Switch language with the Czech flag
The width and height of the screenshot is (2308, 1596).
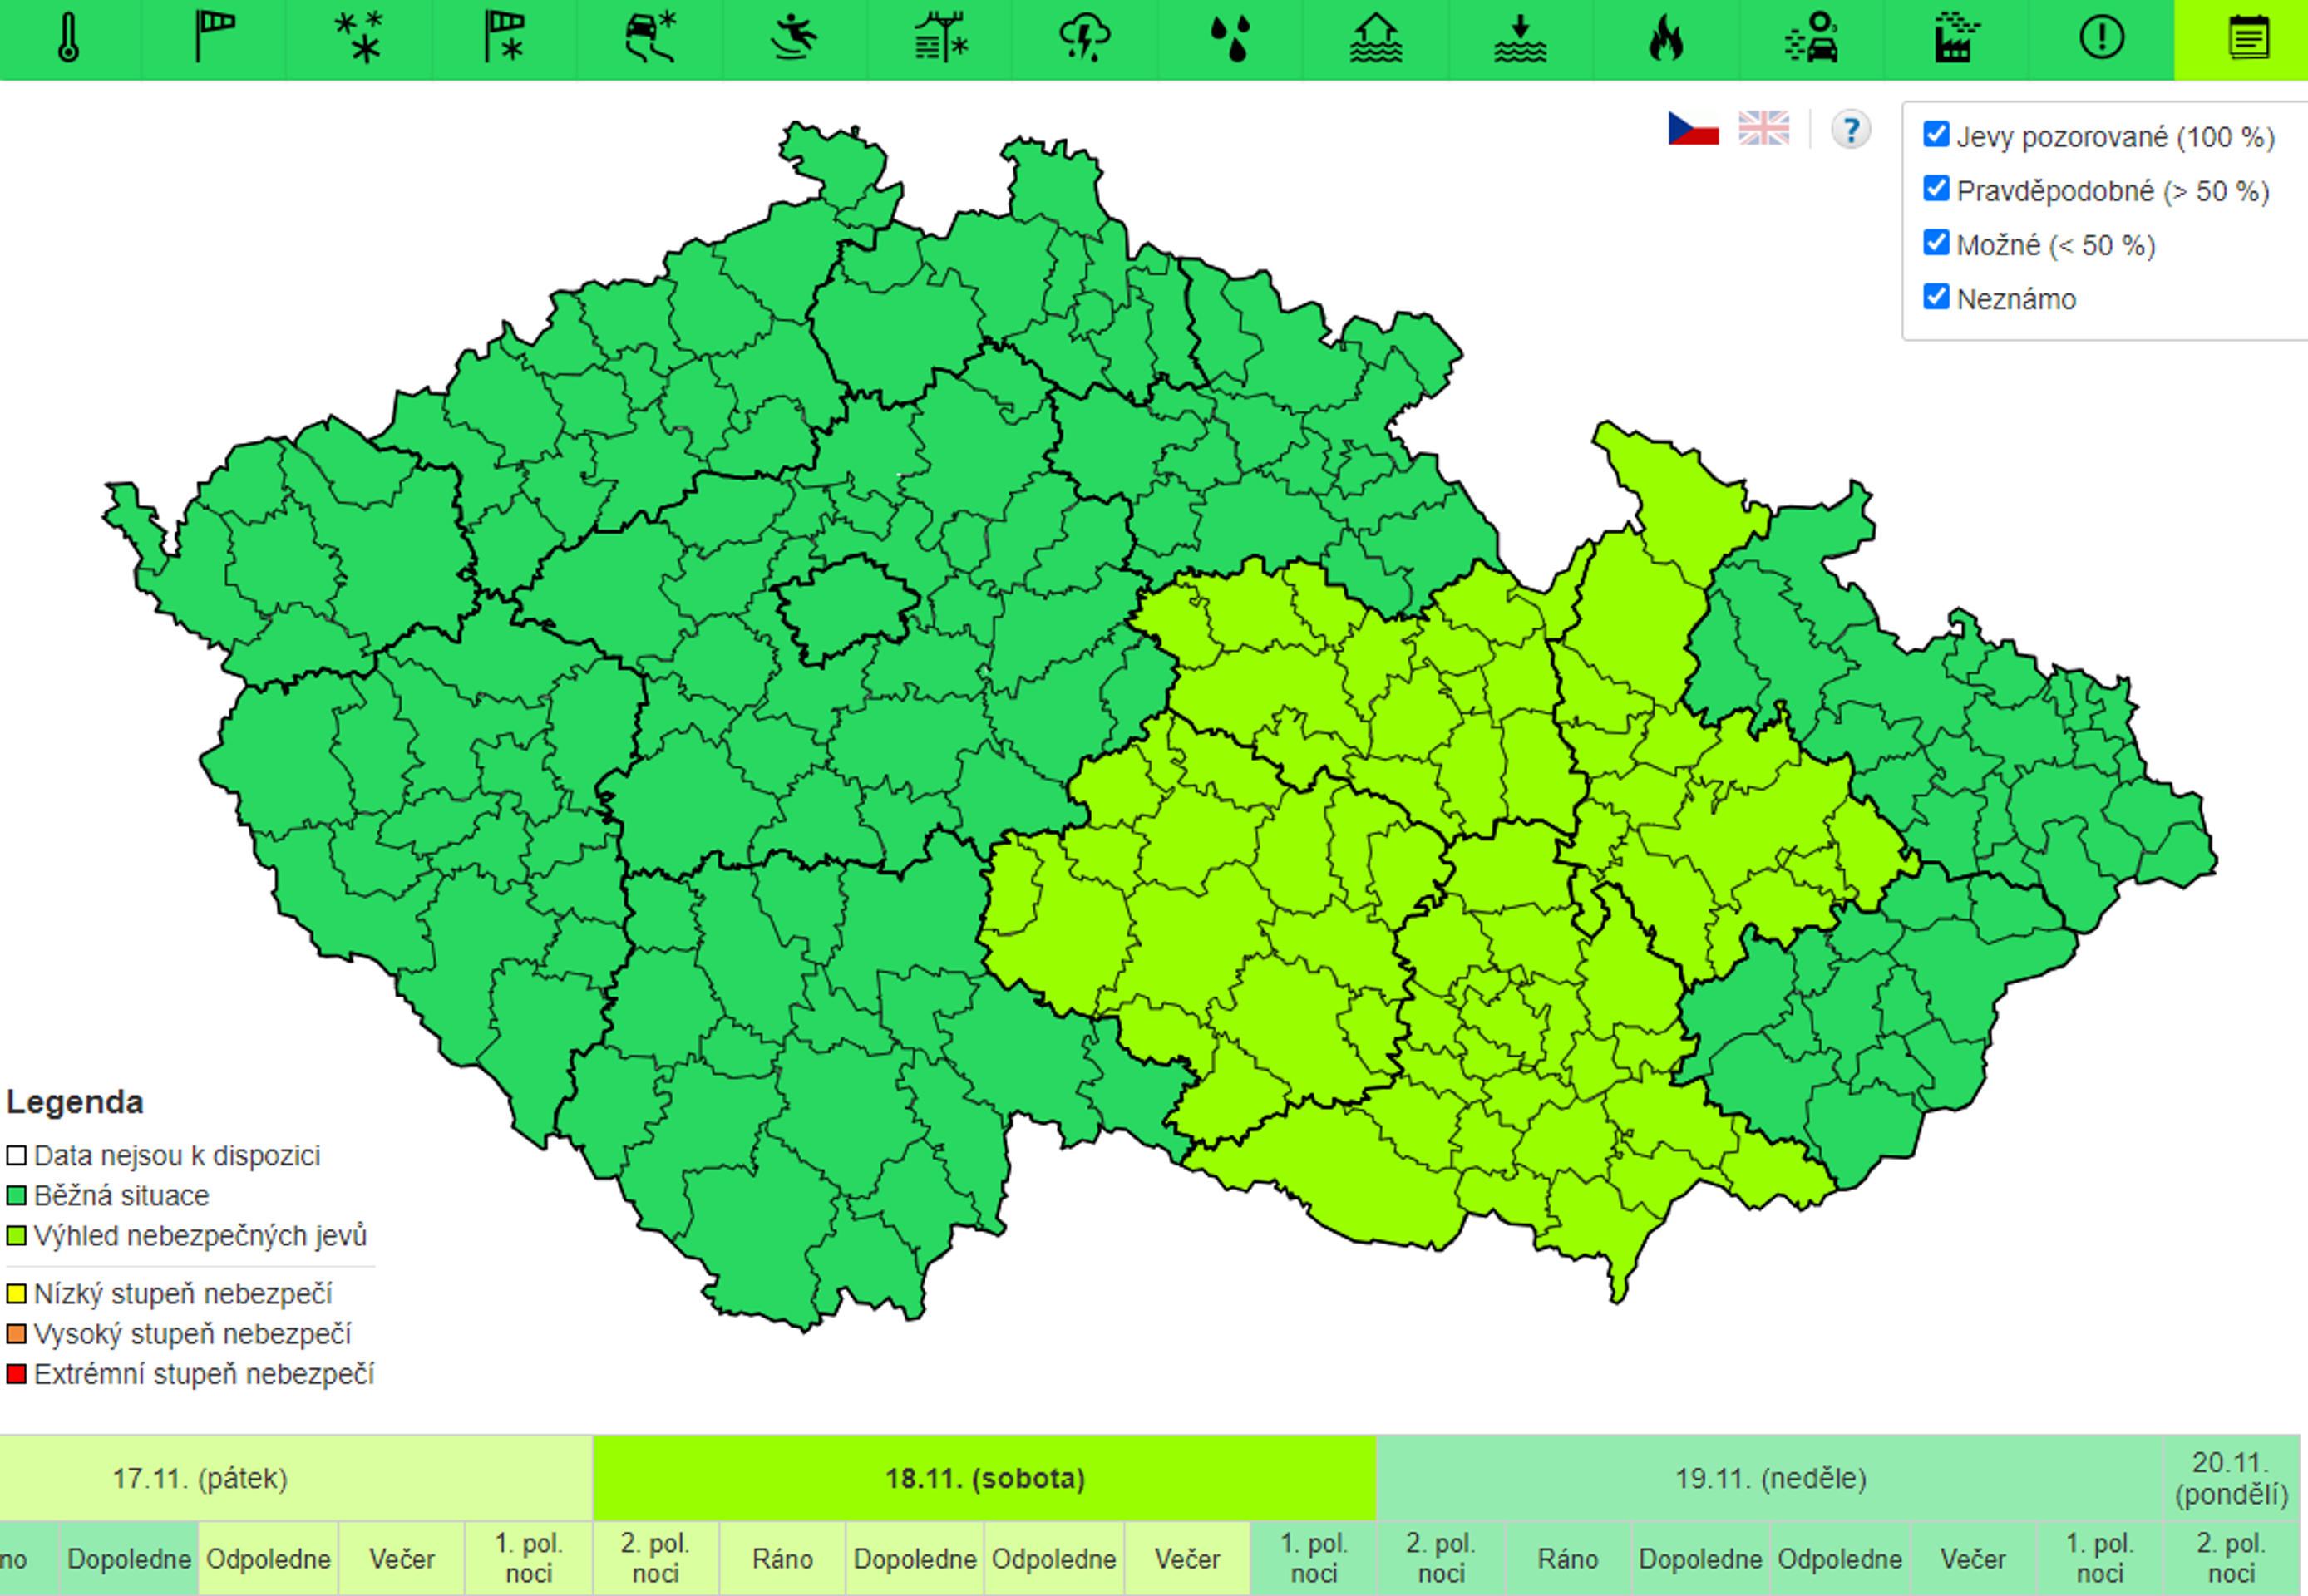[1693, 129]
